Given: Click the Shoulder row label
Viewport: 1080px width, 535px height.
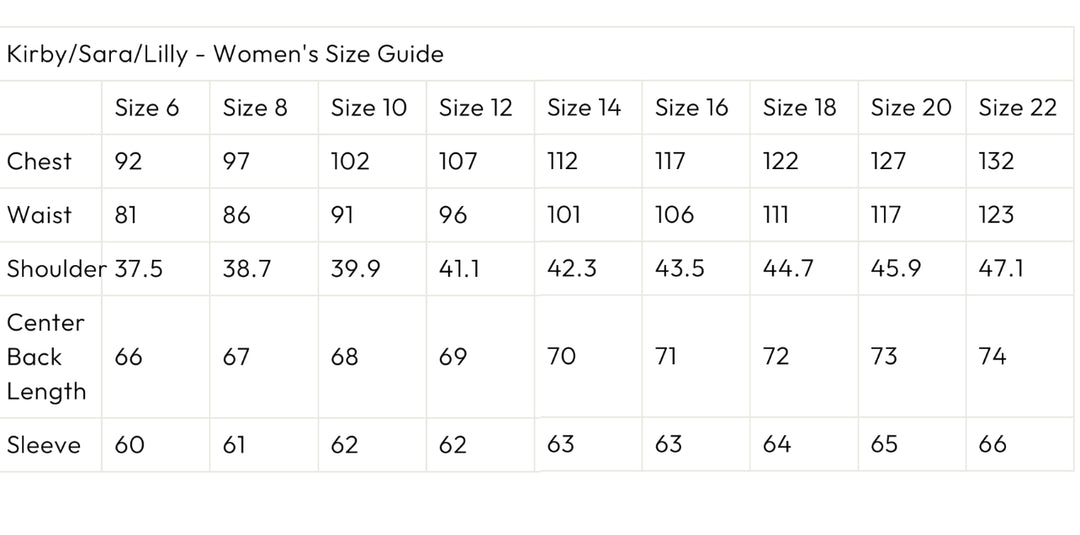Looking at the screenshot, I should (x=57, y=269).
